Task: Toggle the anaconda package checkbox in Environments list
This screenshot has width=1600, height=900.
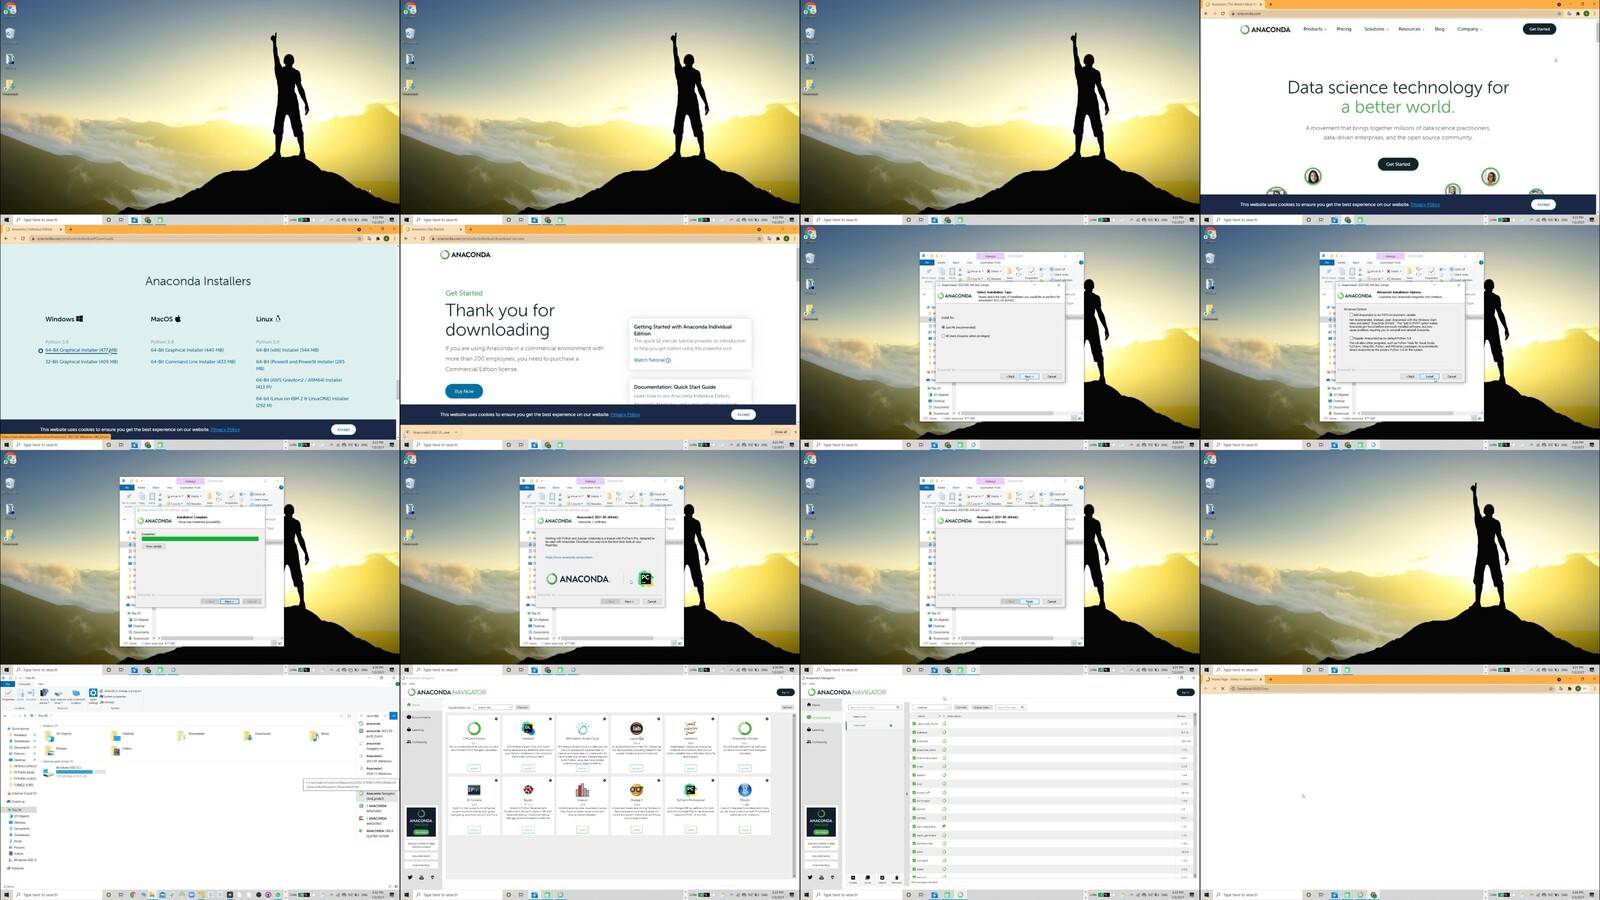Action: pos(914,741)
